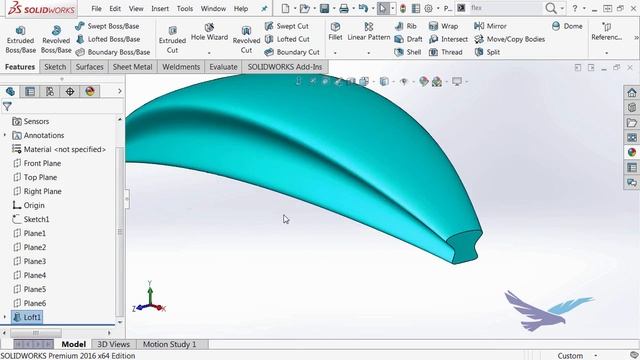Open the File menu
Image resolution: width=640 pixels, height=360 pixels.
click(x=96, y=8)
